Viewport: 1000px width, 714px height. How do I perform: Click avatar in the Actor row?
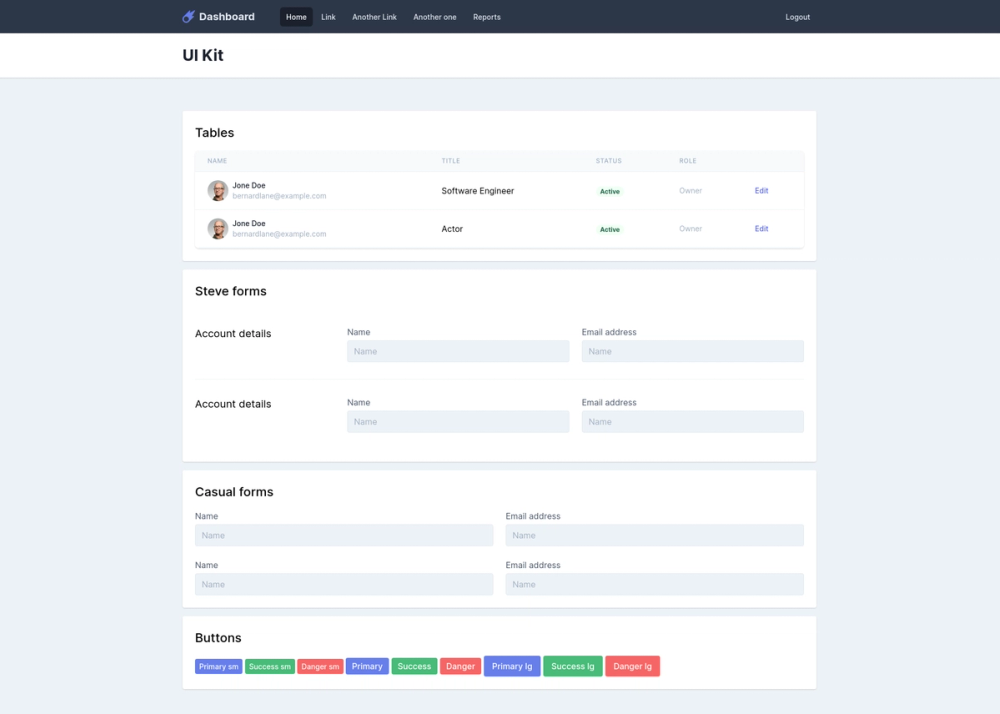217,229
